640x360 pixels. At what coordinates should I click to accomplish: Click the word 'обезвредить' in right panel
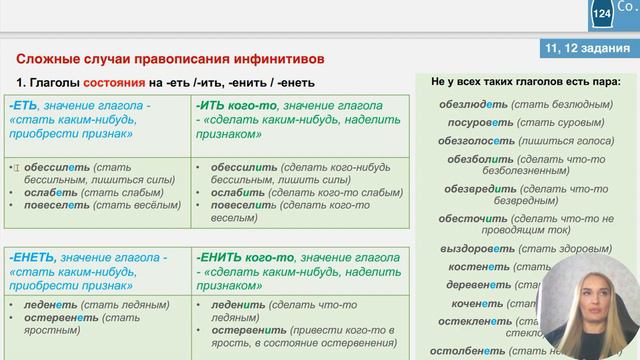click(480, 189)
